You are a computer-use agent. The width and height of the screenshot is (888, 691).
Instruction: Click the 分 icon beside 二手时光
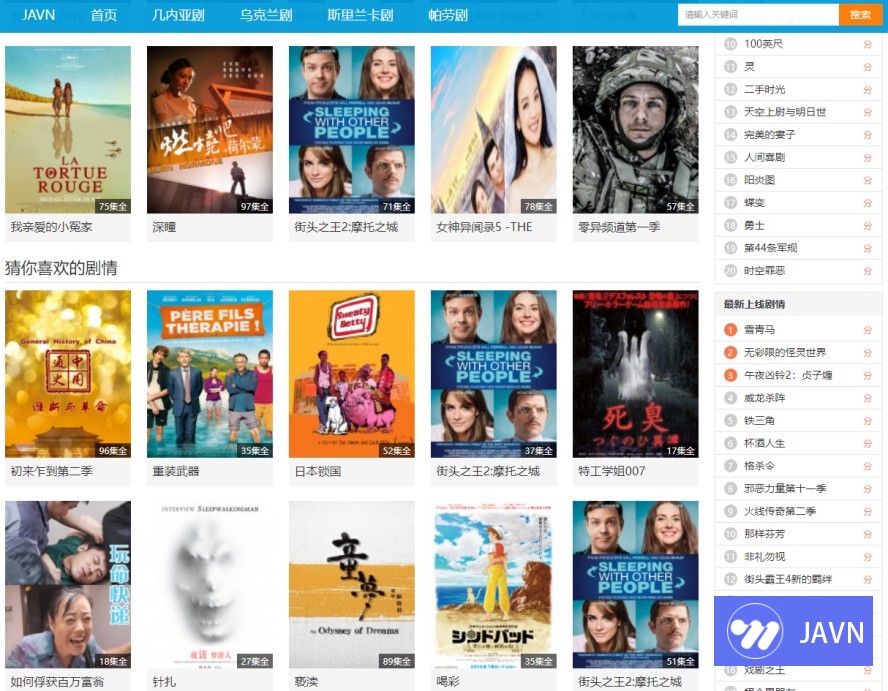pos(867,89)
